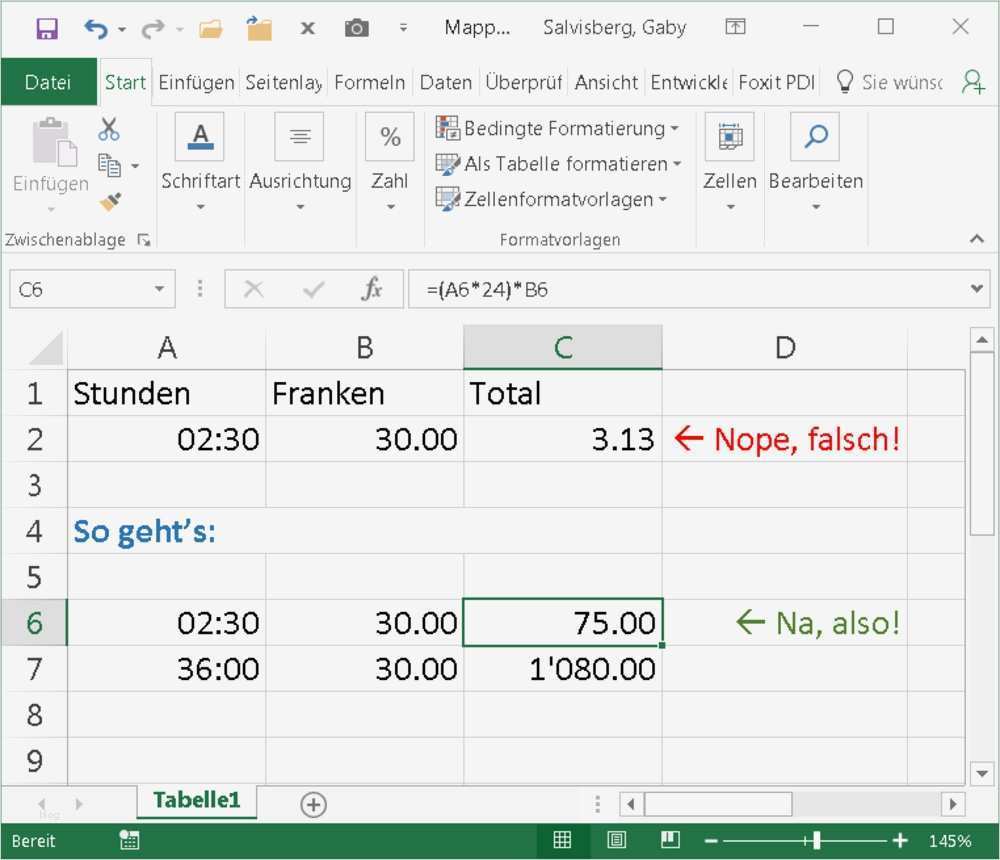Switch to the Einfügen ribbon tab
Image resolution: width=1000 pixels, height=860 pixels.
[196, 82]
